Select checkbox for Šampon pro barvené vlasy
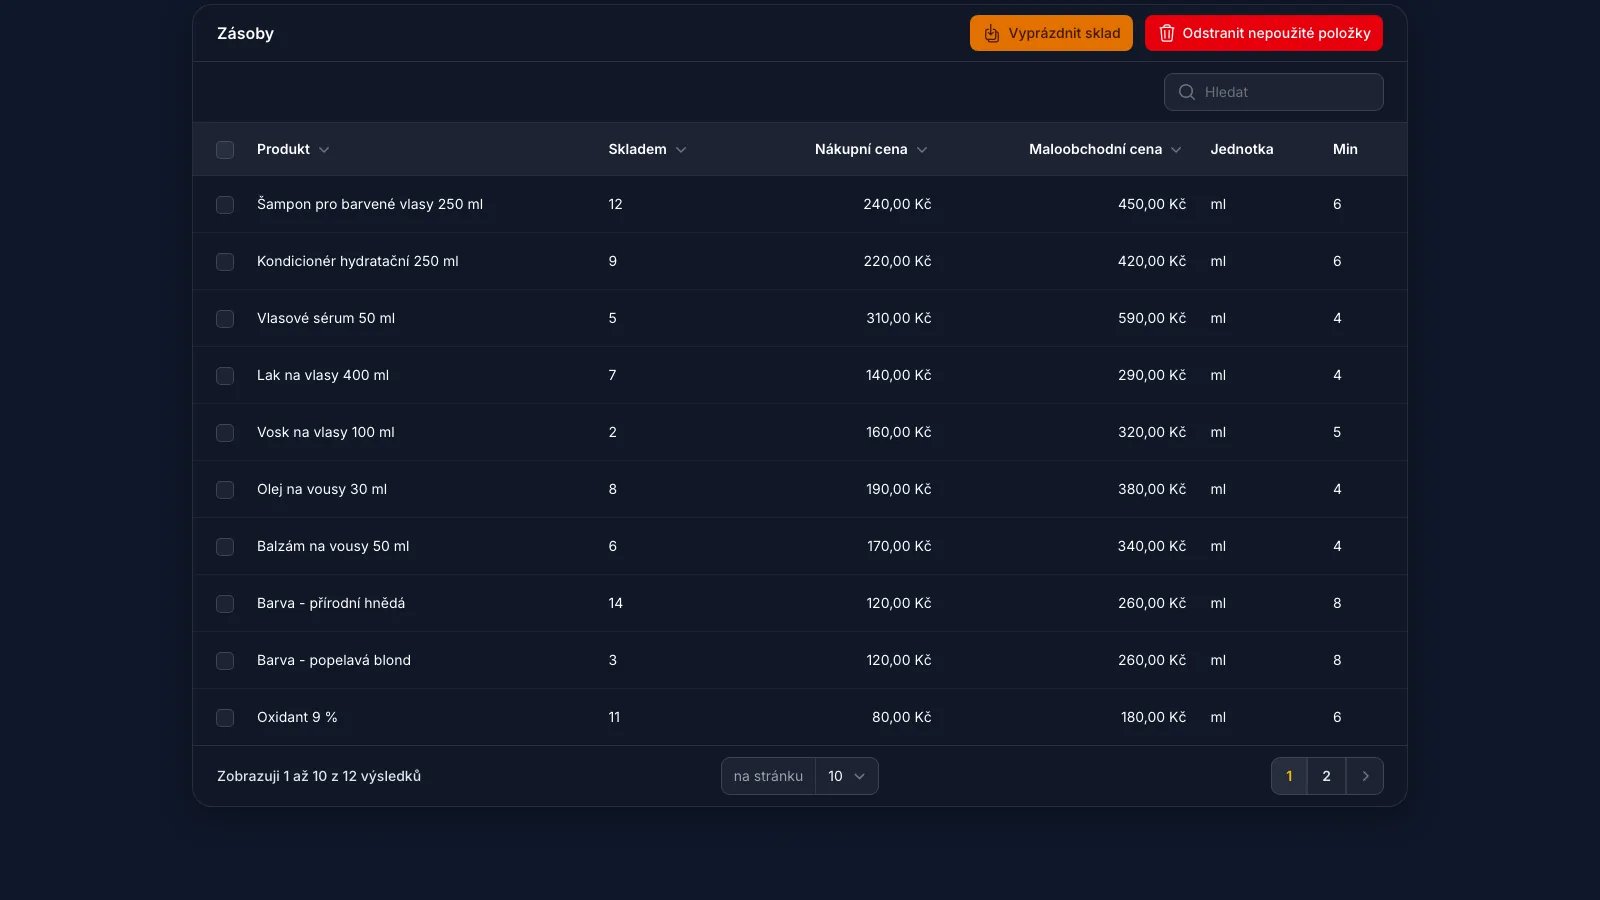This screenshot has height=900, width=1600. coord(225,205)
